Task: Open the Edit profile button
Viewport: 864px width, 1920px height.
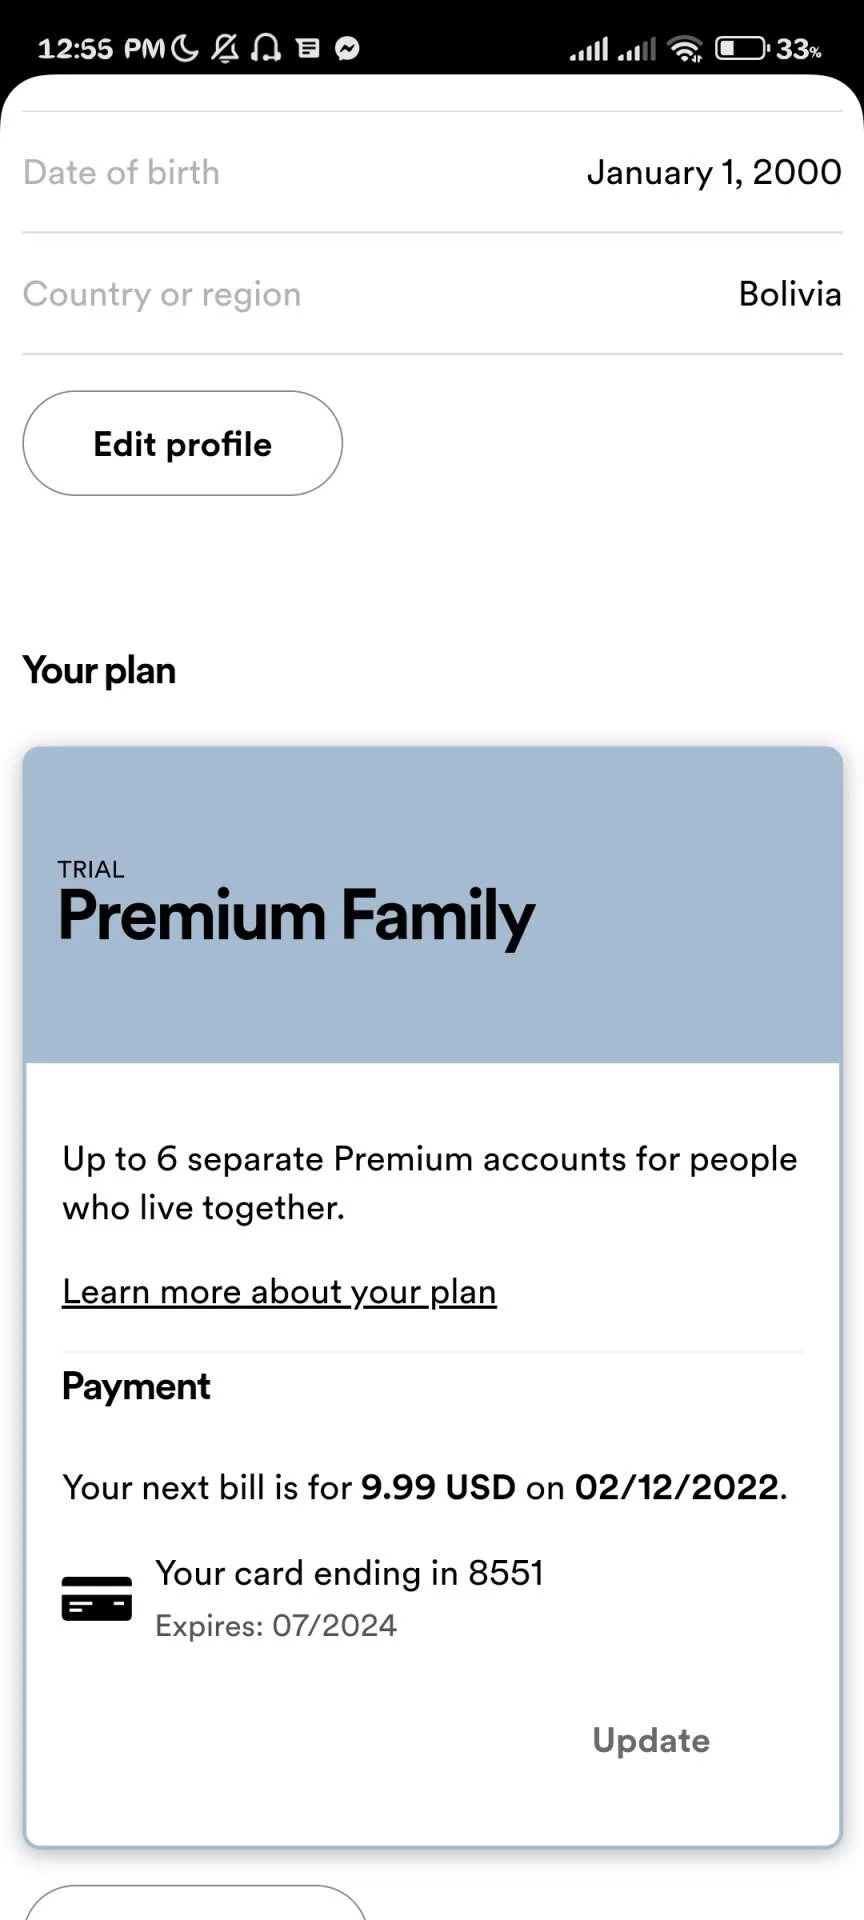Action: [x=183, y=443]
